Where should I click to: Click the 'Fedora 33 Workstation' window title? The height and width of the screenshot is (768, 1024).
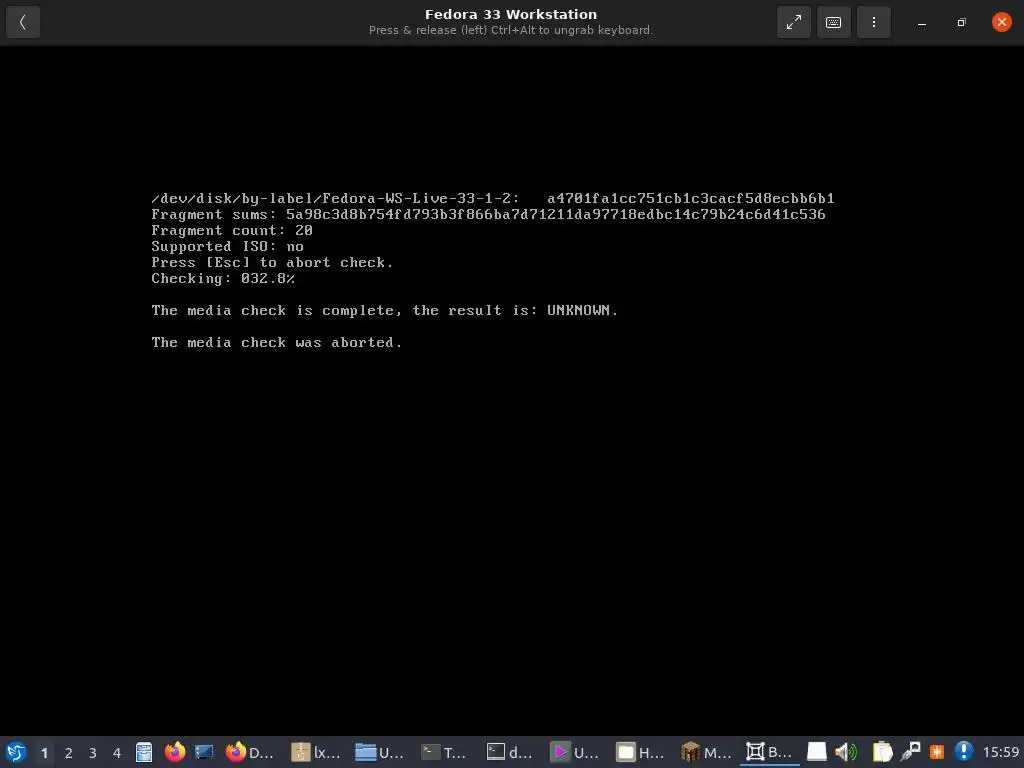(x=511, y=14)
